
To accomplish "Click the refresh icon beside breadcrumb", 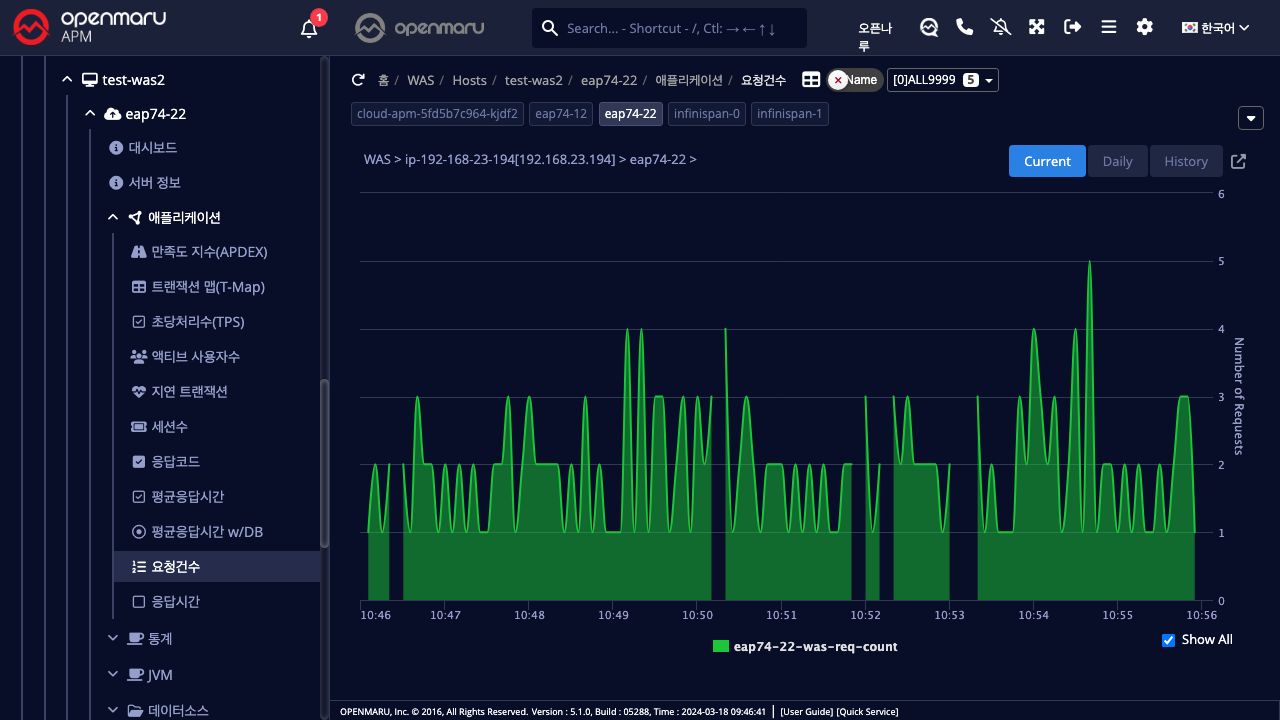I will coord(358,80).
